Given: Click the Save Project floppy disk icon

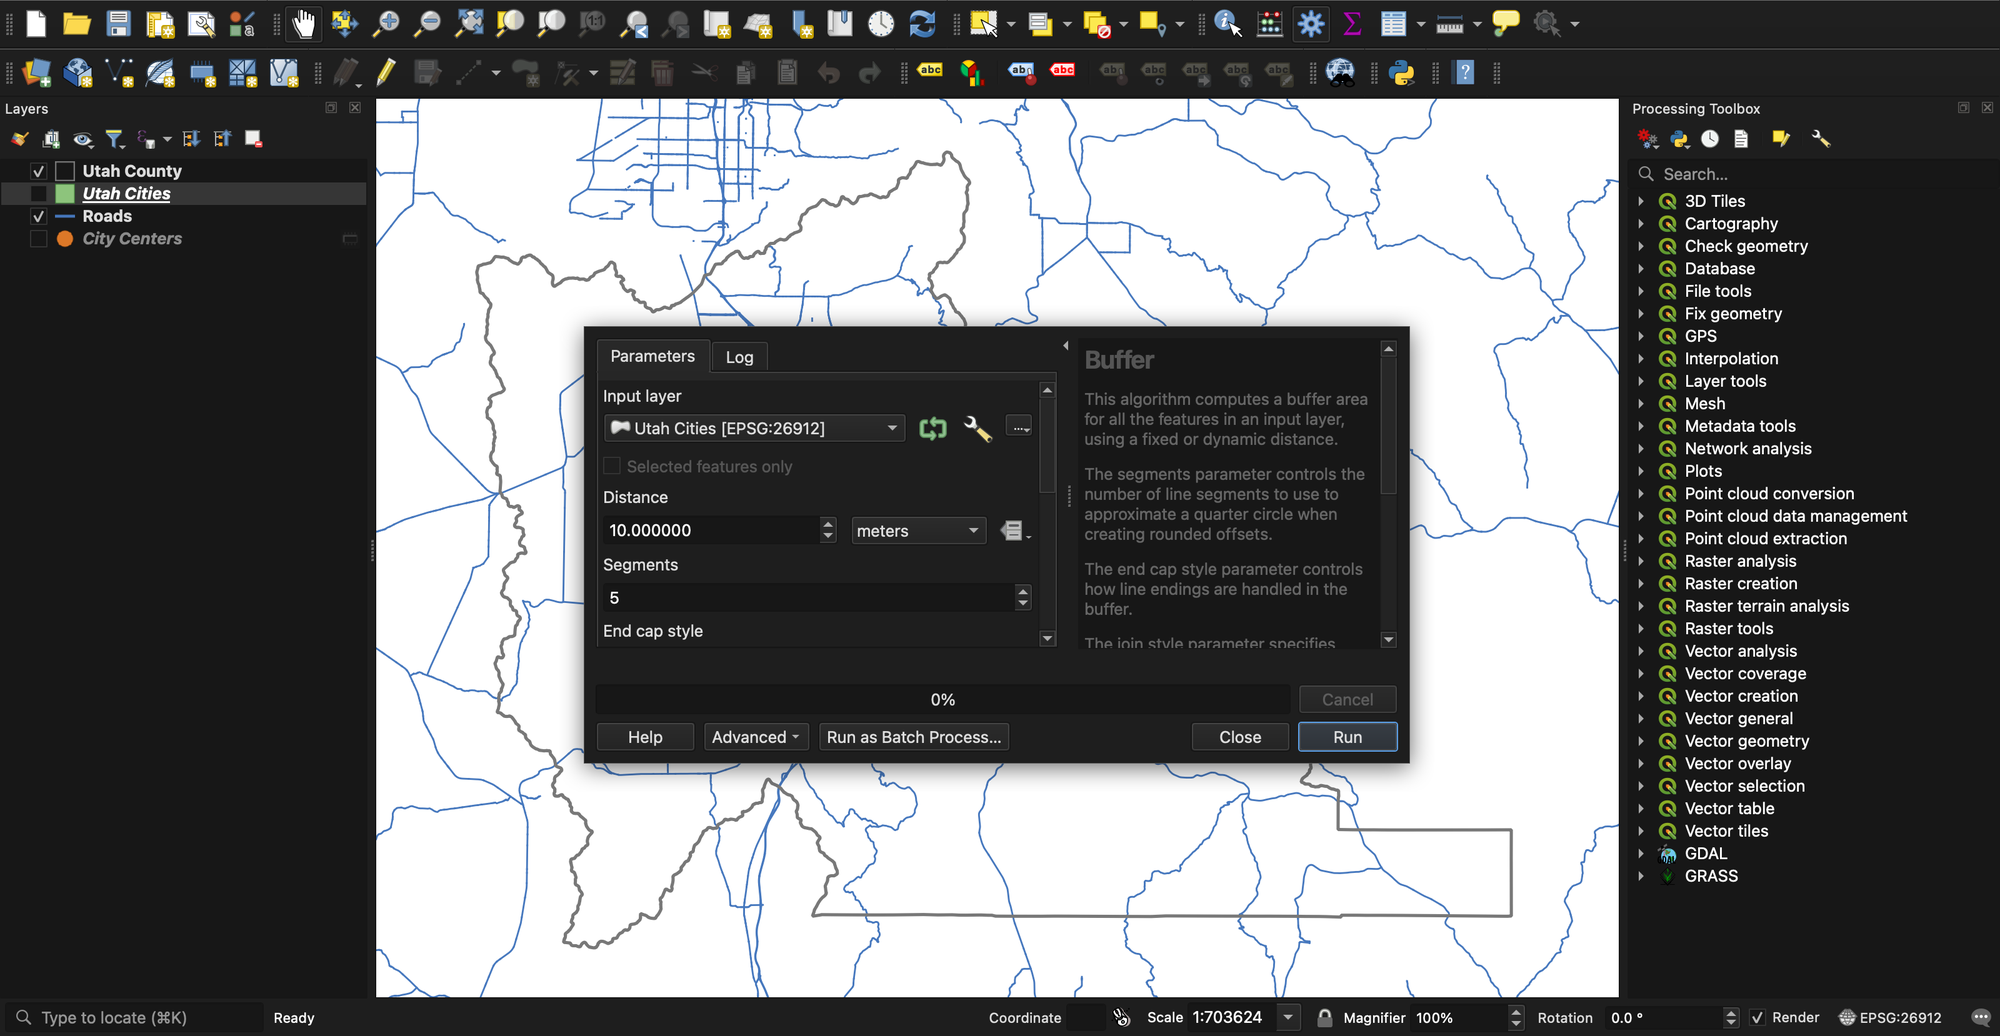Looking at the screenshot, I should click(119, 23).
